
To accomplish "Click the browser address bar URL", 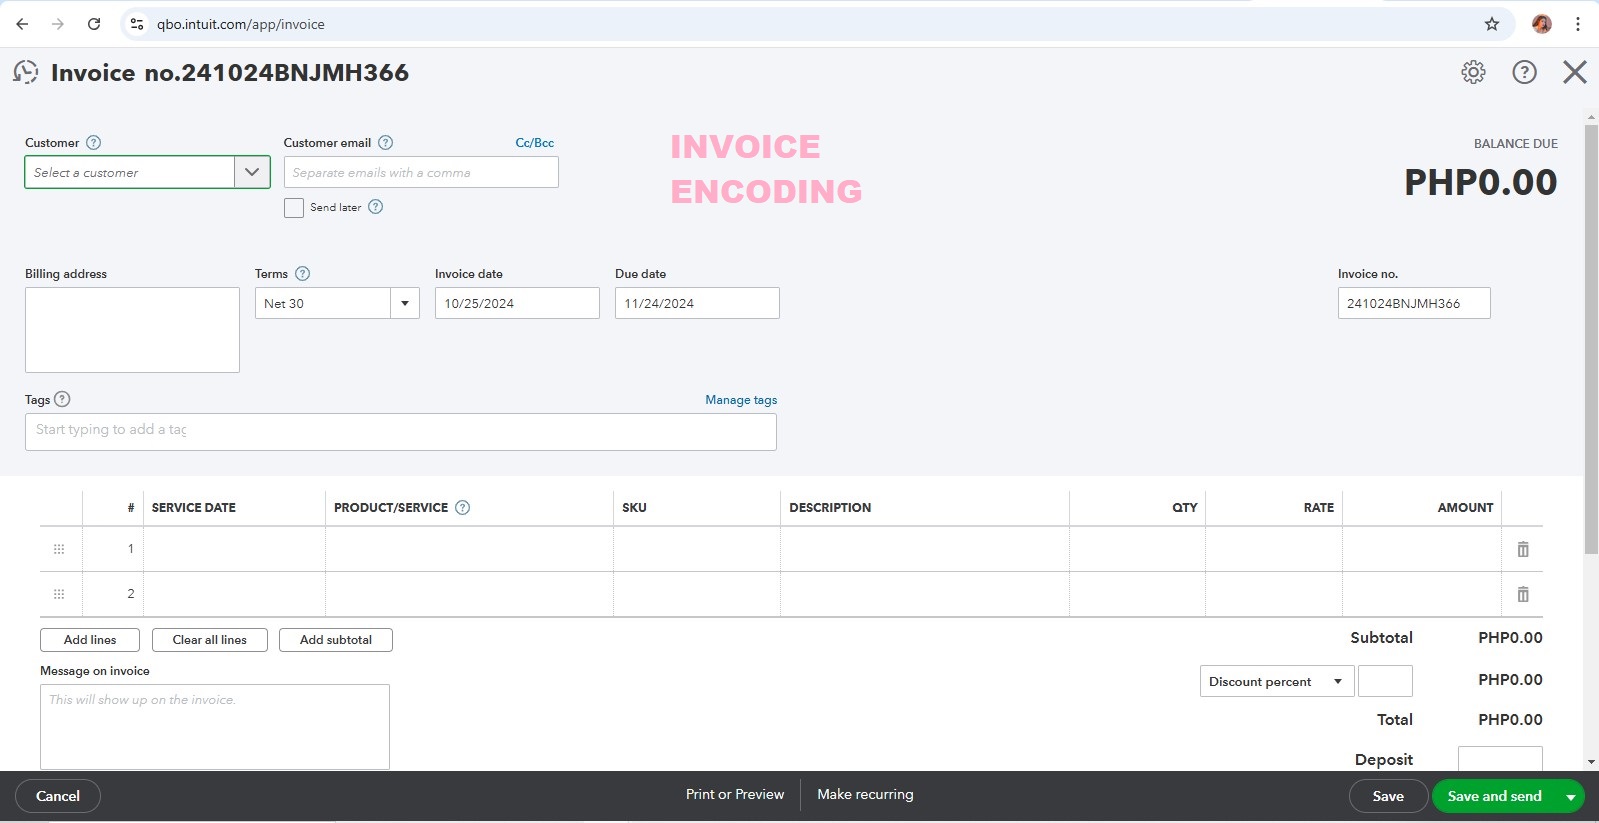I will click(241, 24).
